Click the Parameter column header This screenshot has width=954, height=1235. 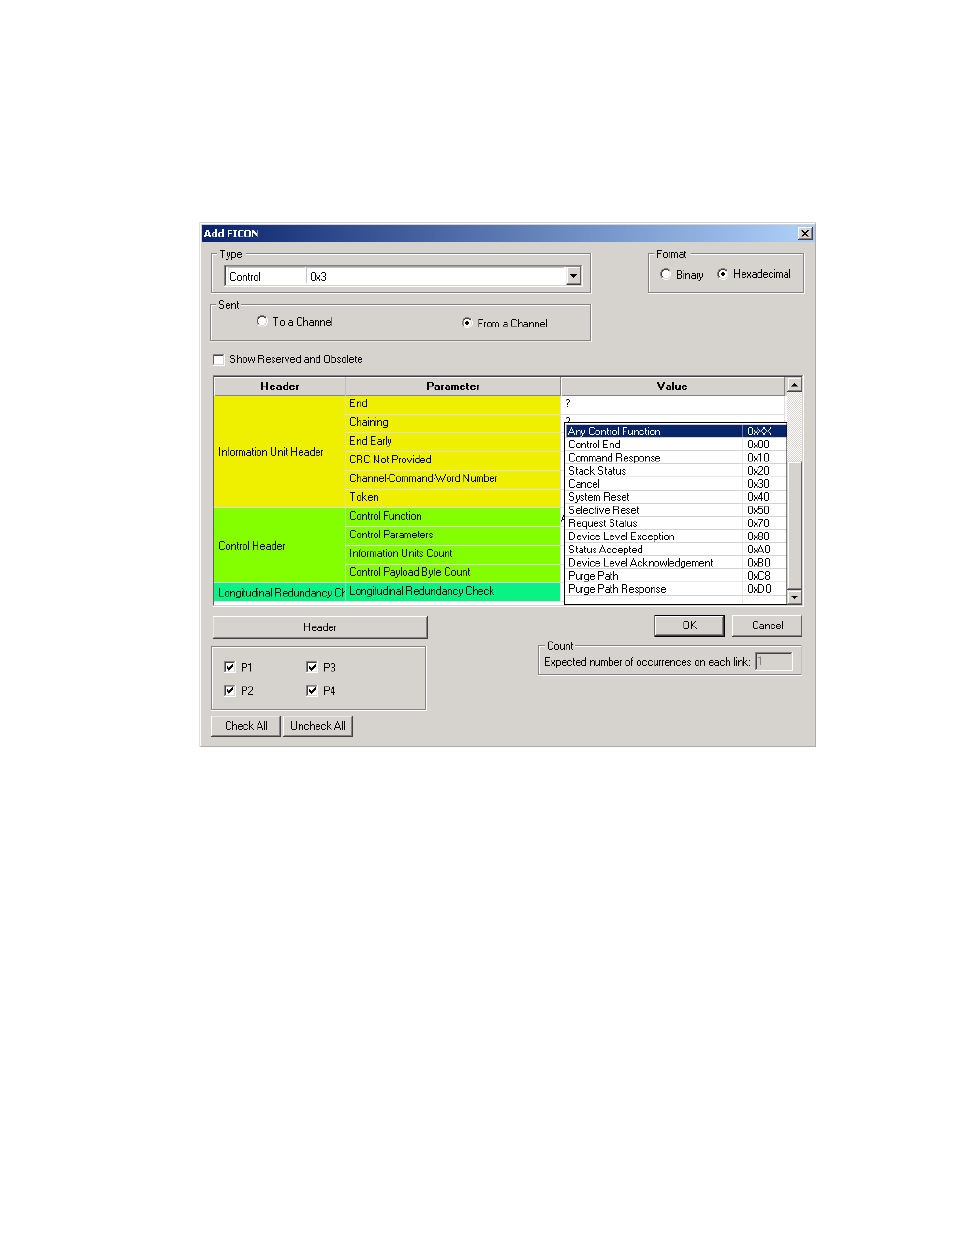pyautogui.click(x=453, y=386)
